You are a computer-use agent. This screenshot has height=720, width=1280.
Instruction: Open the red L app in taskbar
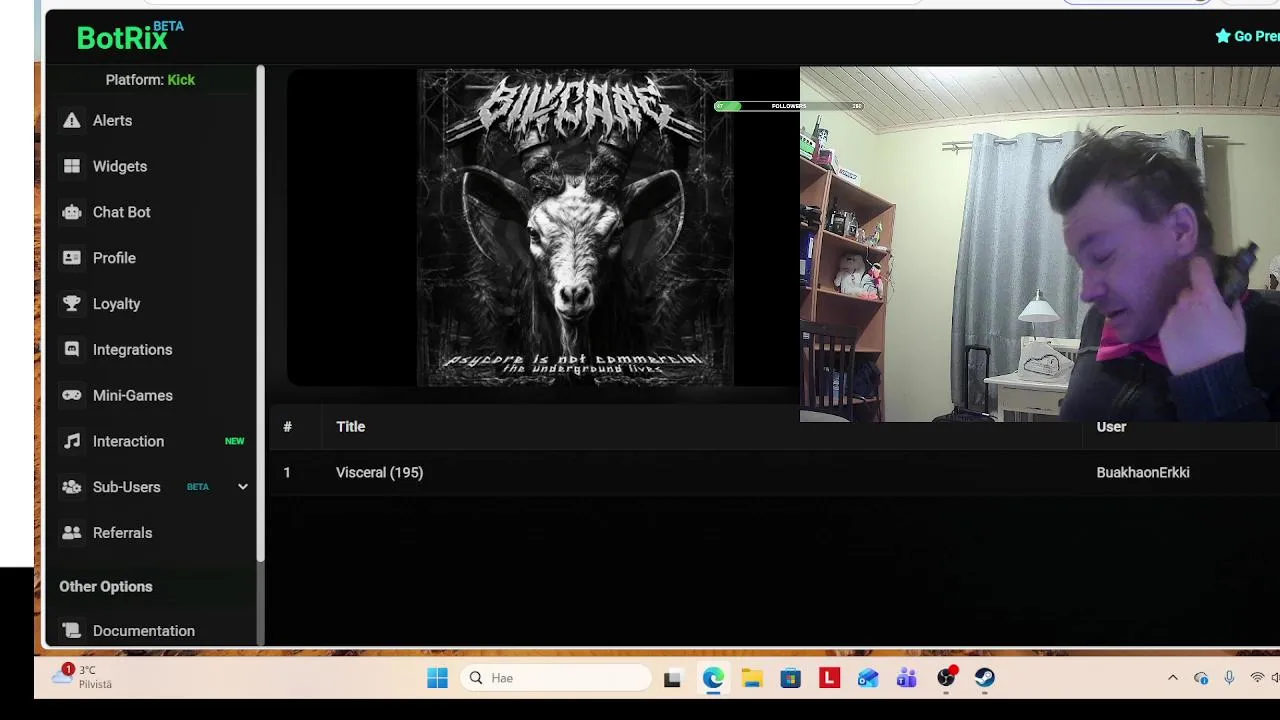click(x=829, y=678)
